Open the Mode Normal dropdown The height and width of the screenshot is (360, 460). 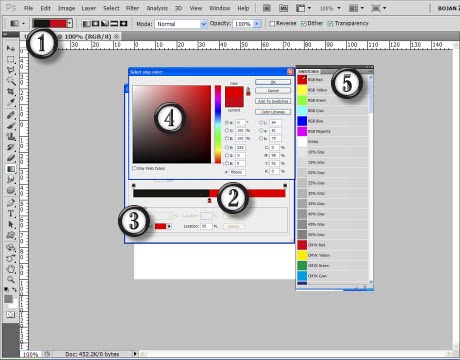coord(181,24)
